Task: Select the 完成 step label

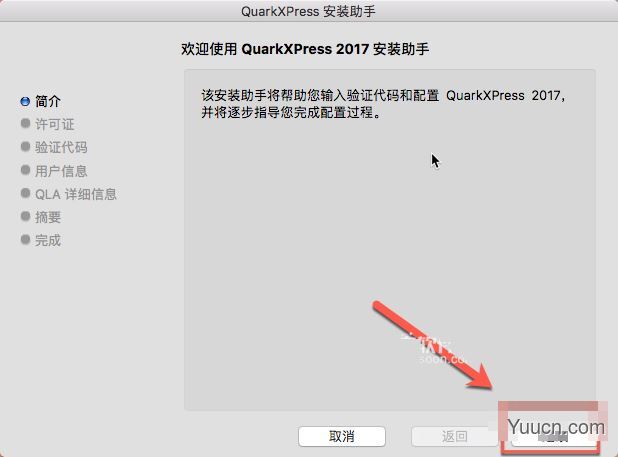Action: pyautogui.click(x=48, y=240)
